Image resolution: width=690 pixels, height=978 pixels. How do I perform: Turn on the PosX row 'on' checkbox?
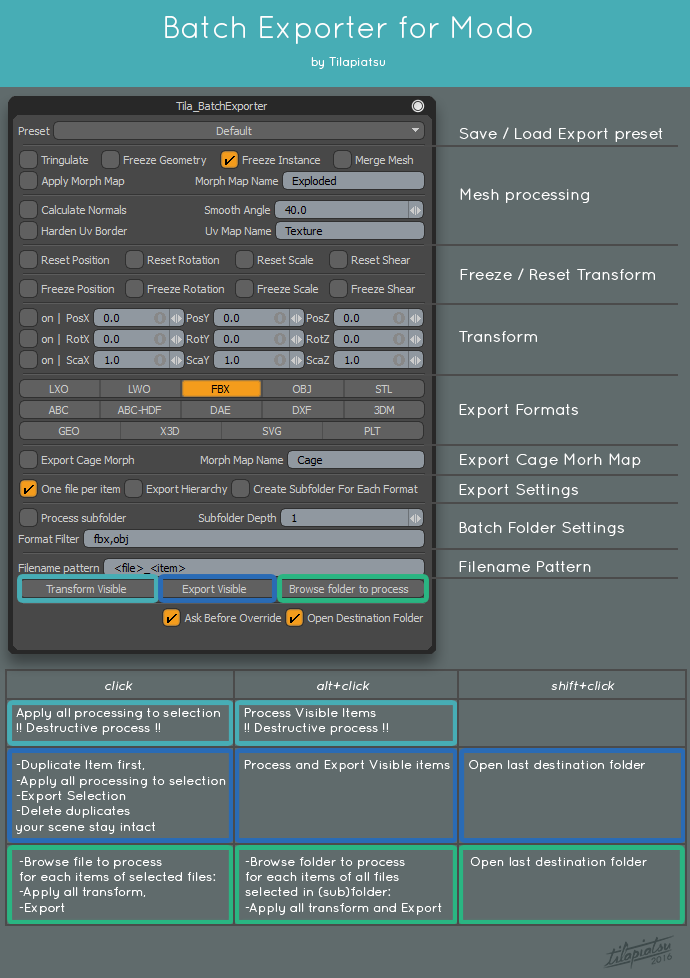[28, 317]
